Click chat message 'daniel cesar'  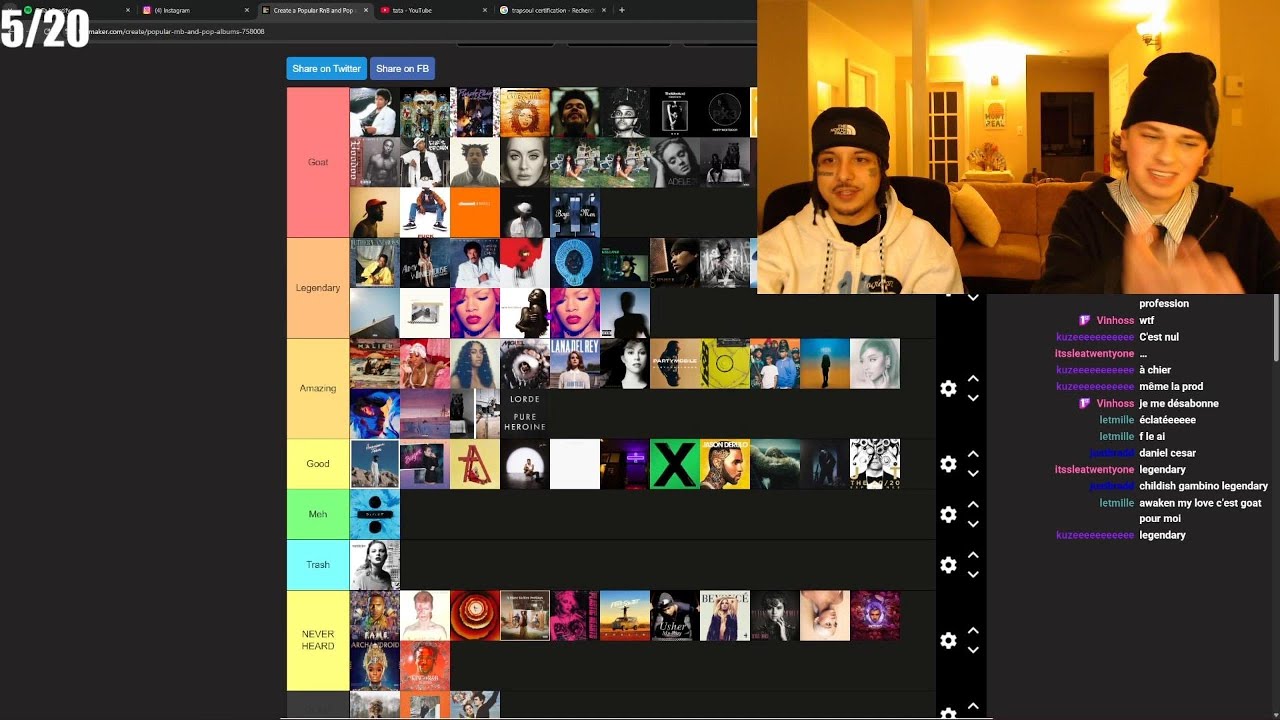click(x=1167, y=453)
